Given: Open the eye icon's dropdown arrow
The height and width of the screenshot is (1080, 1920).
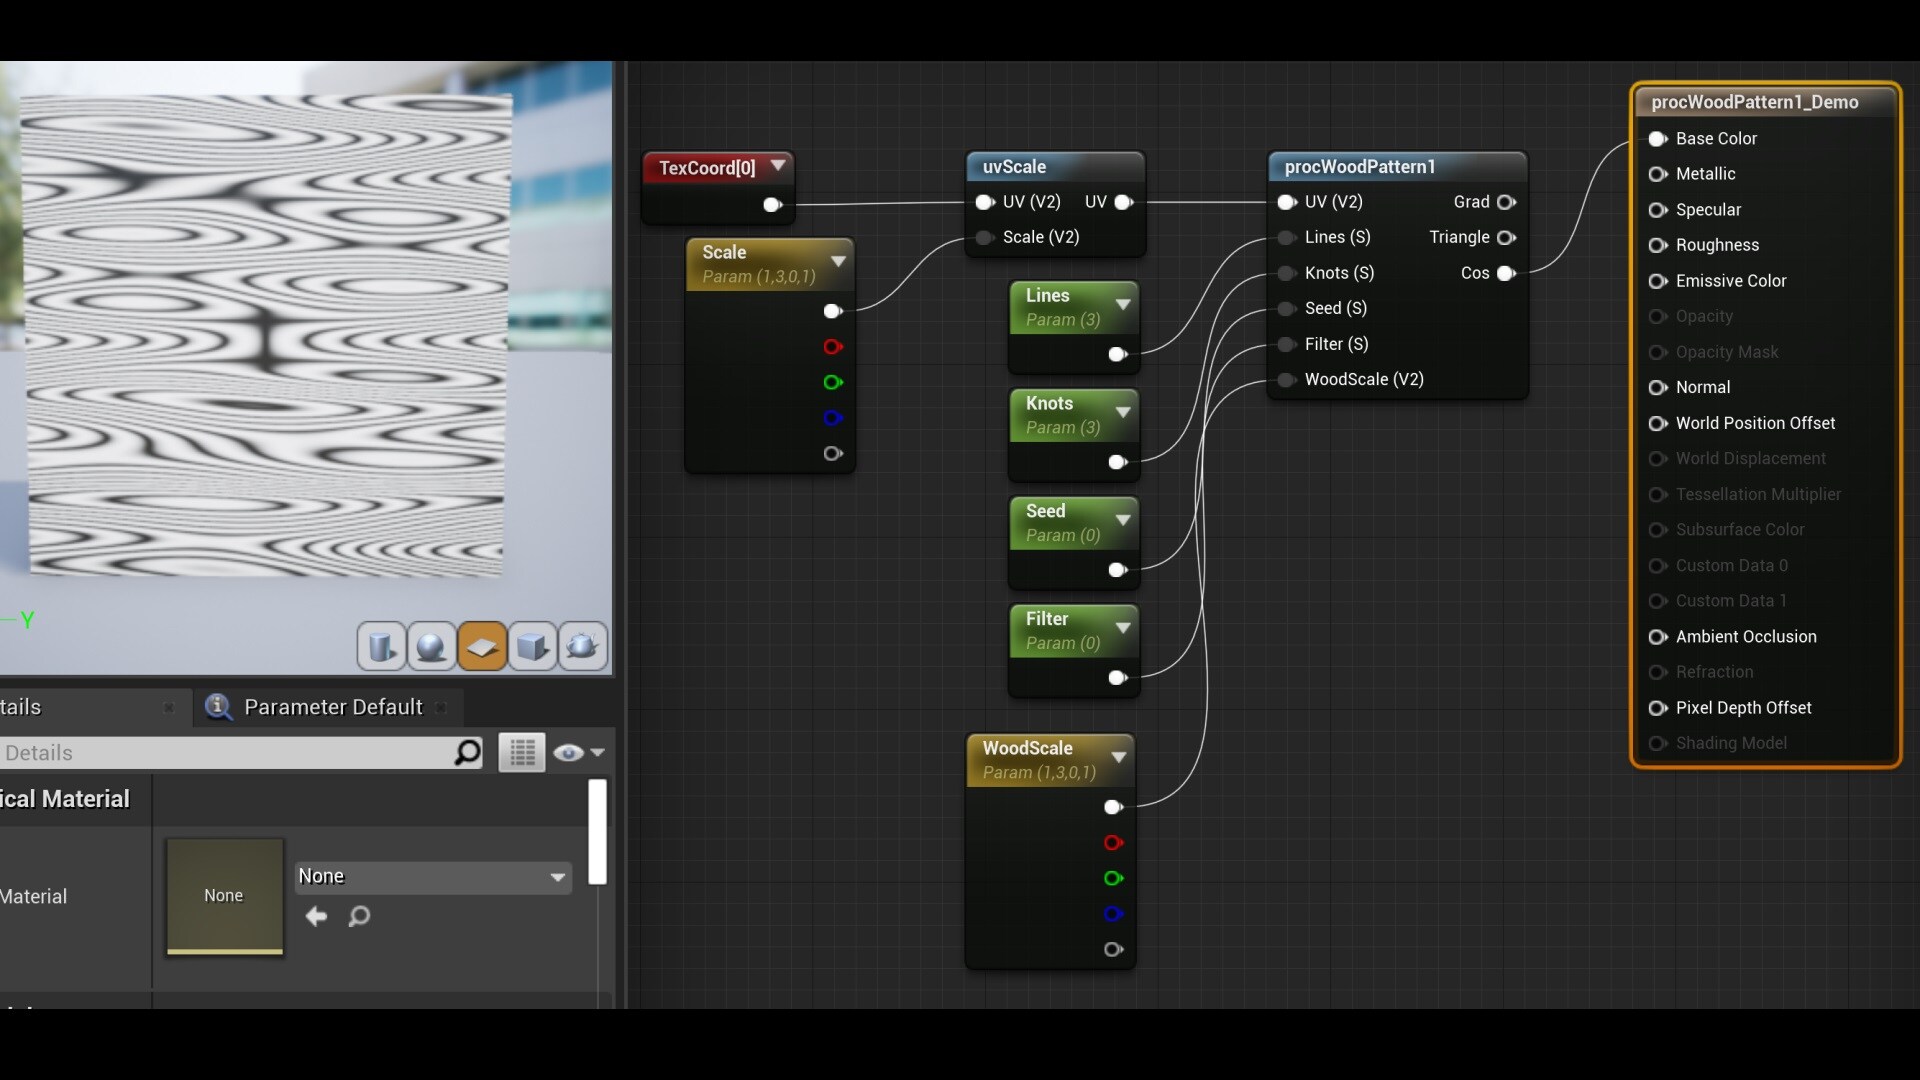Looking at the screenshot, I should click(596, 752).
